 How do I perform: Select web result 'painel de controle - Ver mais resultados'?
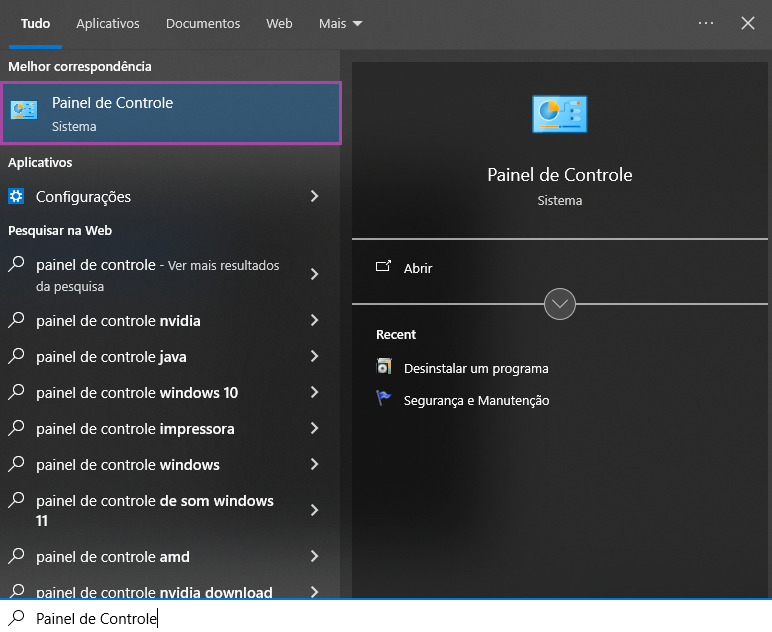click(x=158, y=275)
